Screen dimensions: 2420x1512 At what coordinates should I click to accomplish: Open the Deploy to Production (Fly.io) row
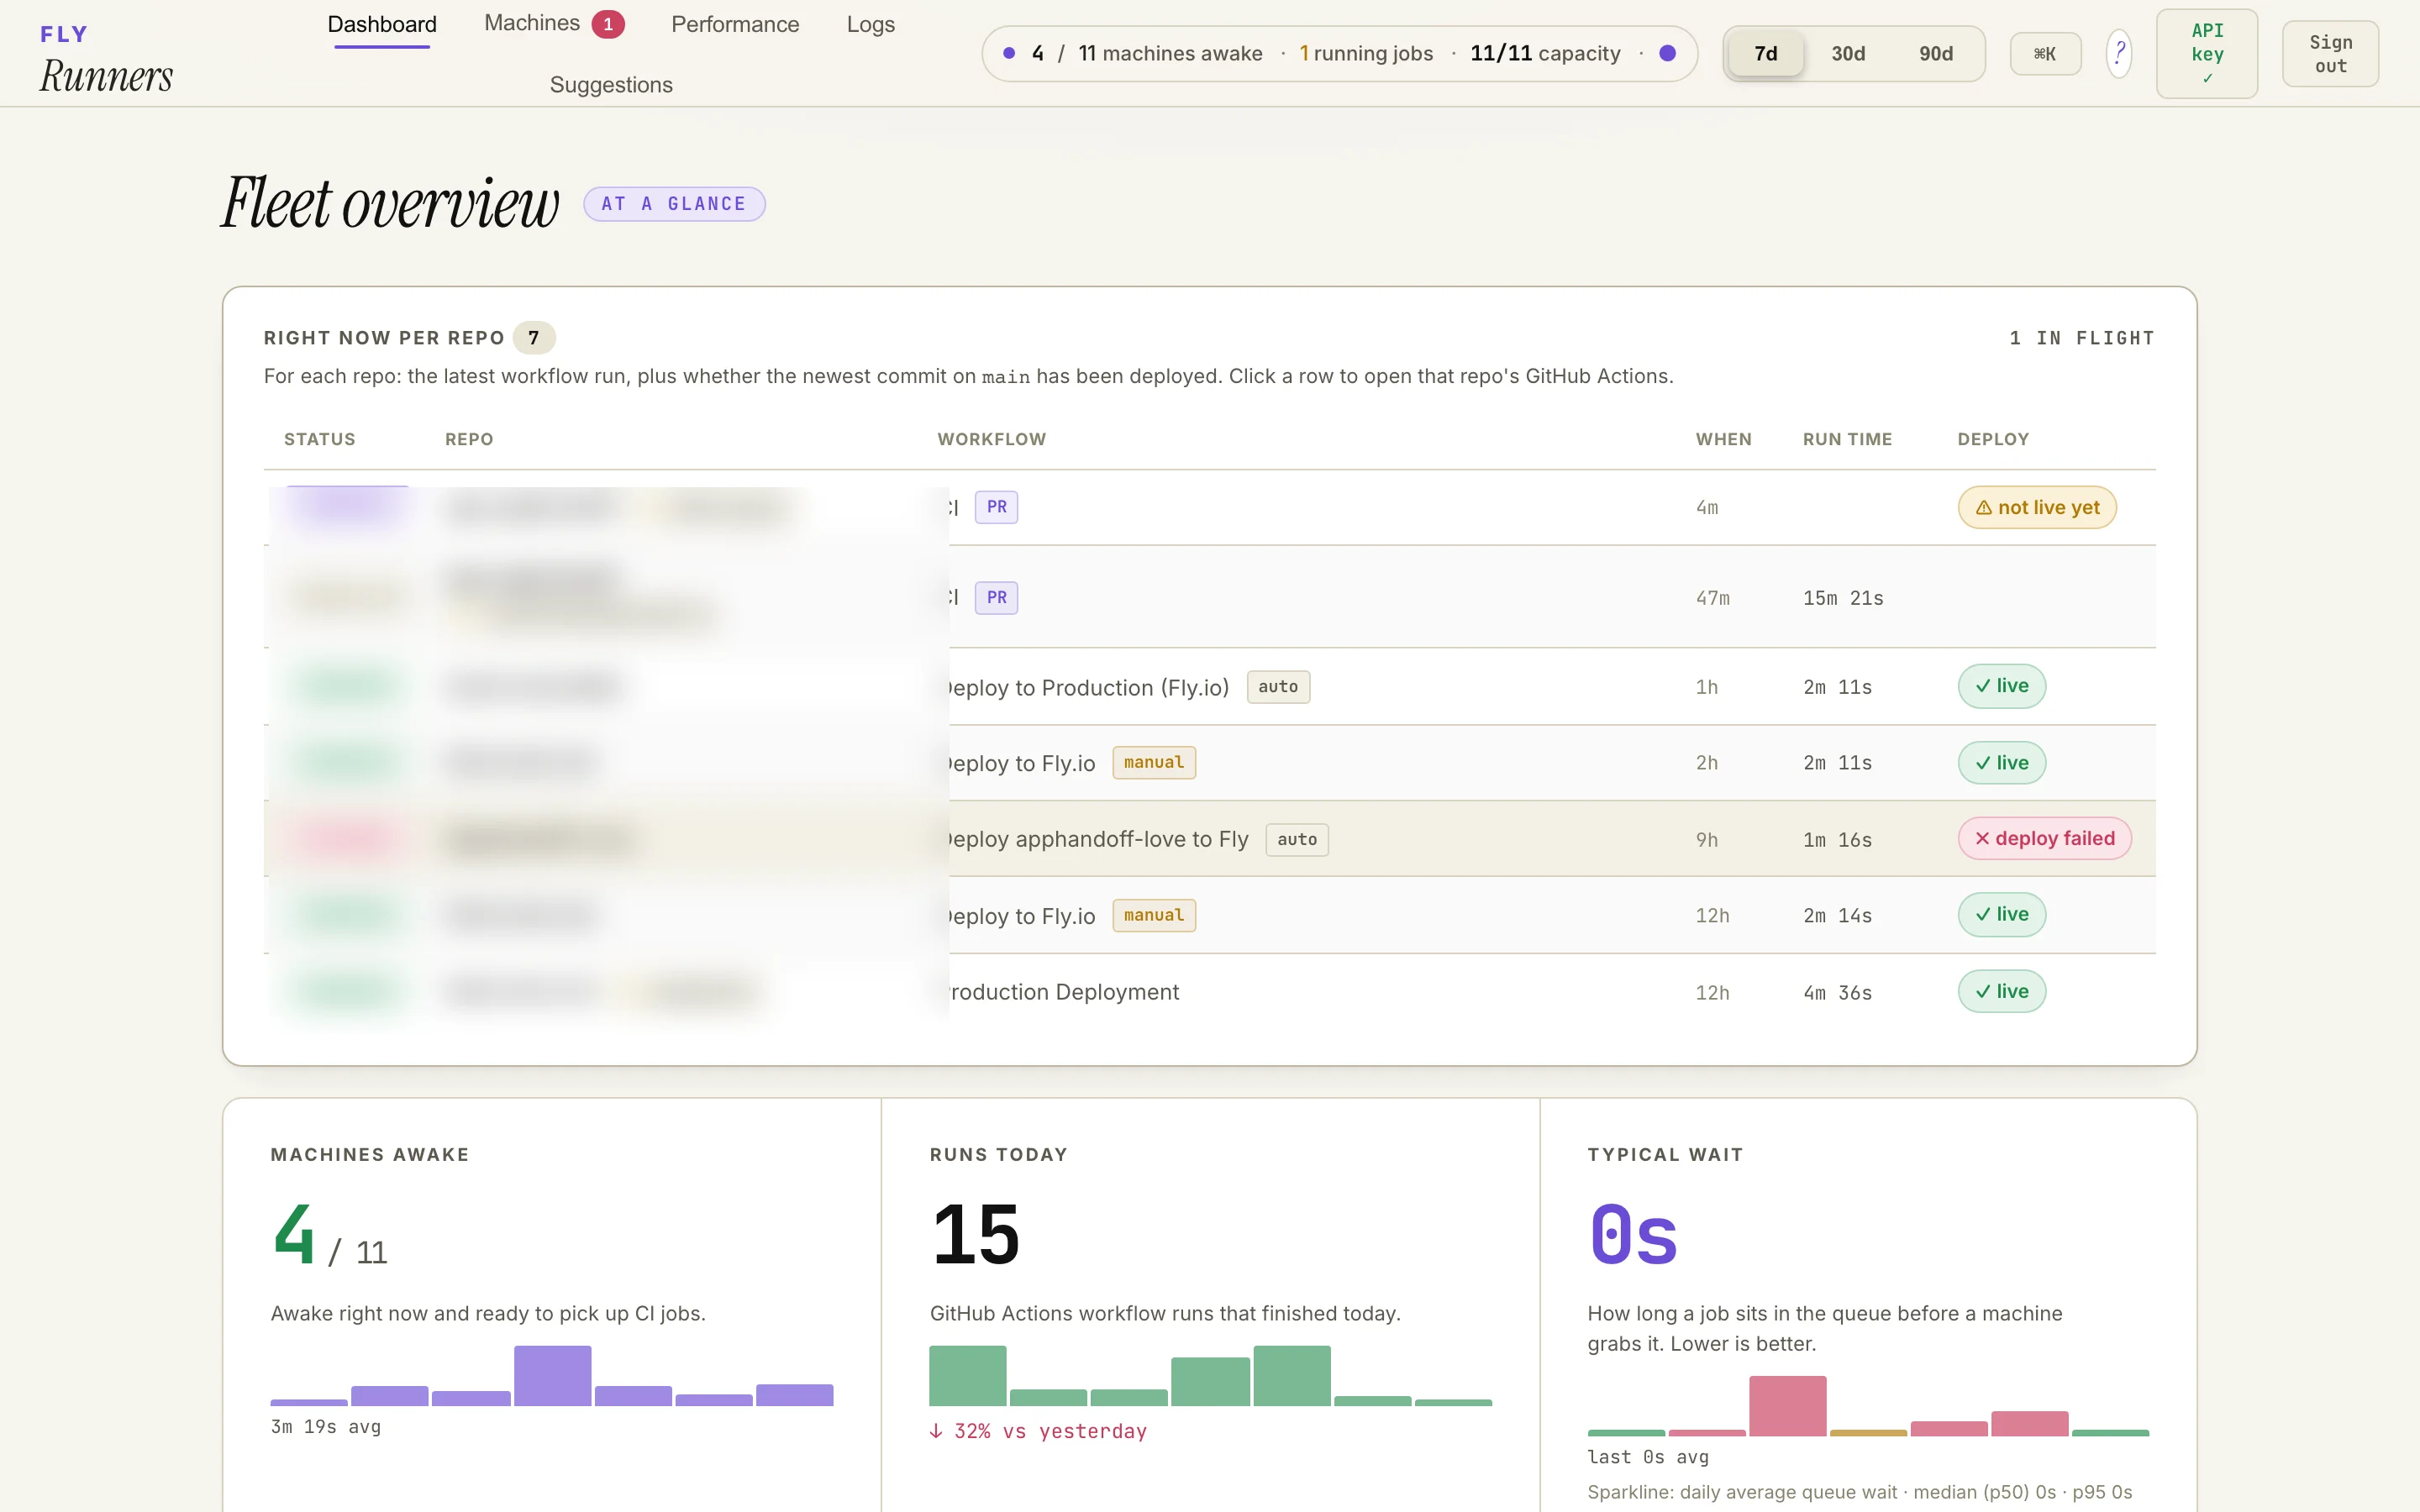point(1087,687)
